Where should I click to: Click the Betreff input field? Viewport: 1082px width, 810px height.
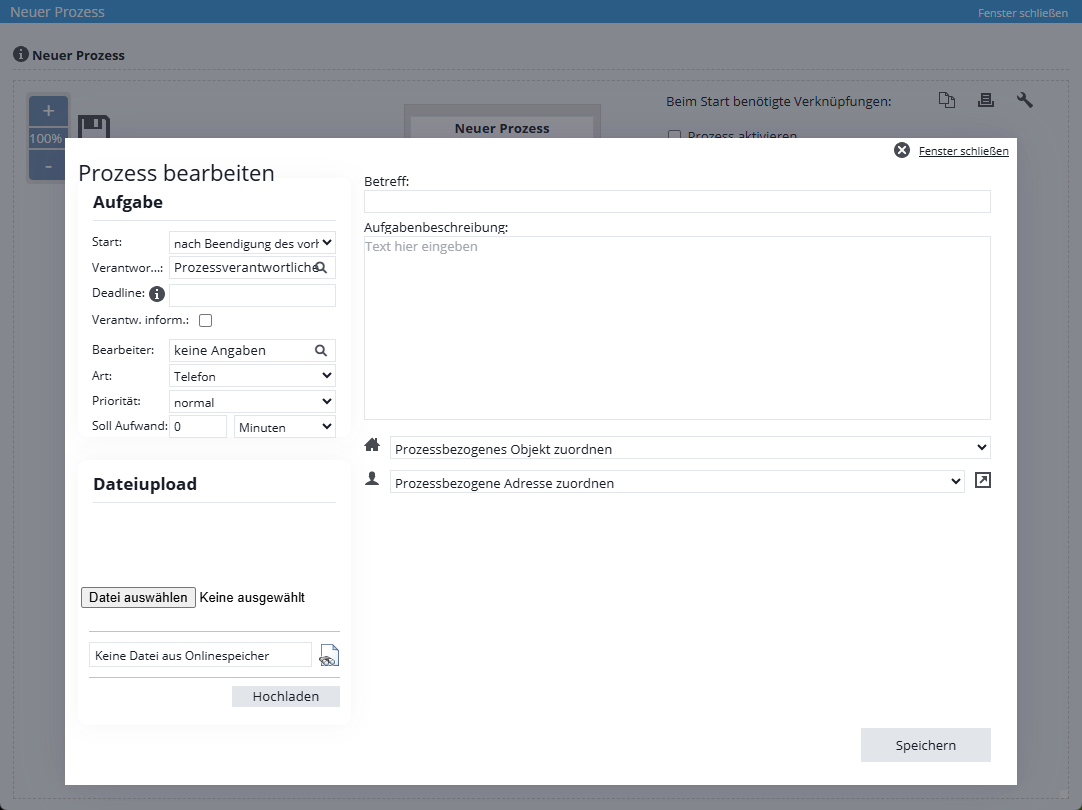677,202
